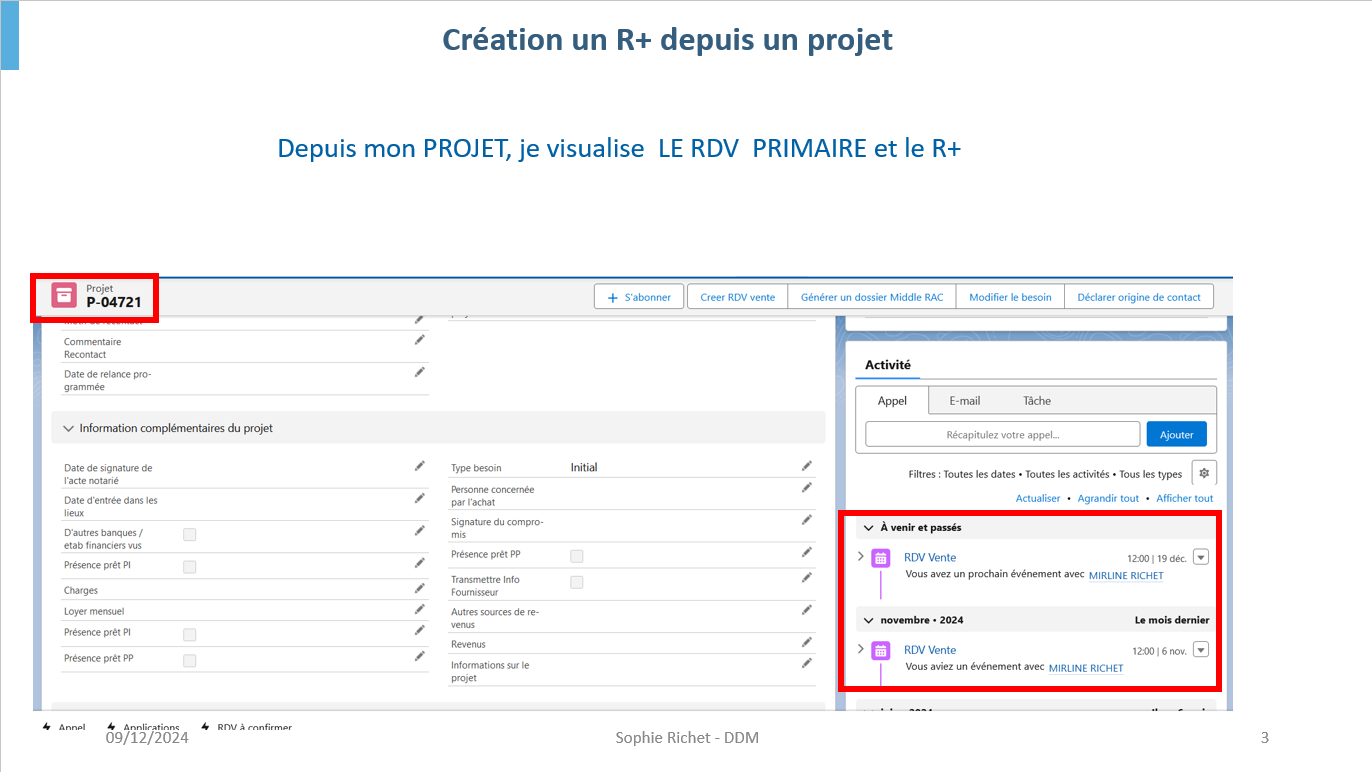Switch to the E-mail tab
The width and height of the screenshot is (1372, 772).
point(964,400)
